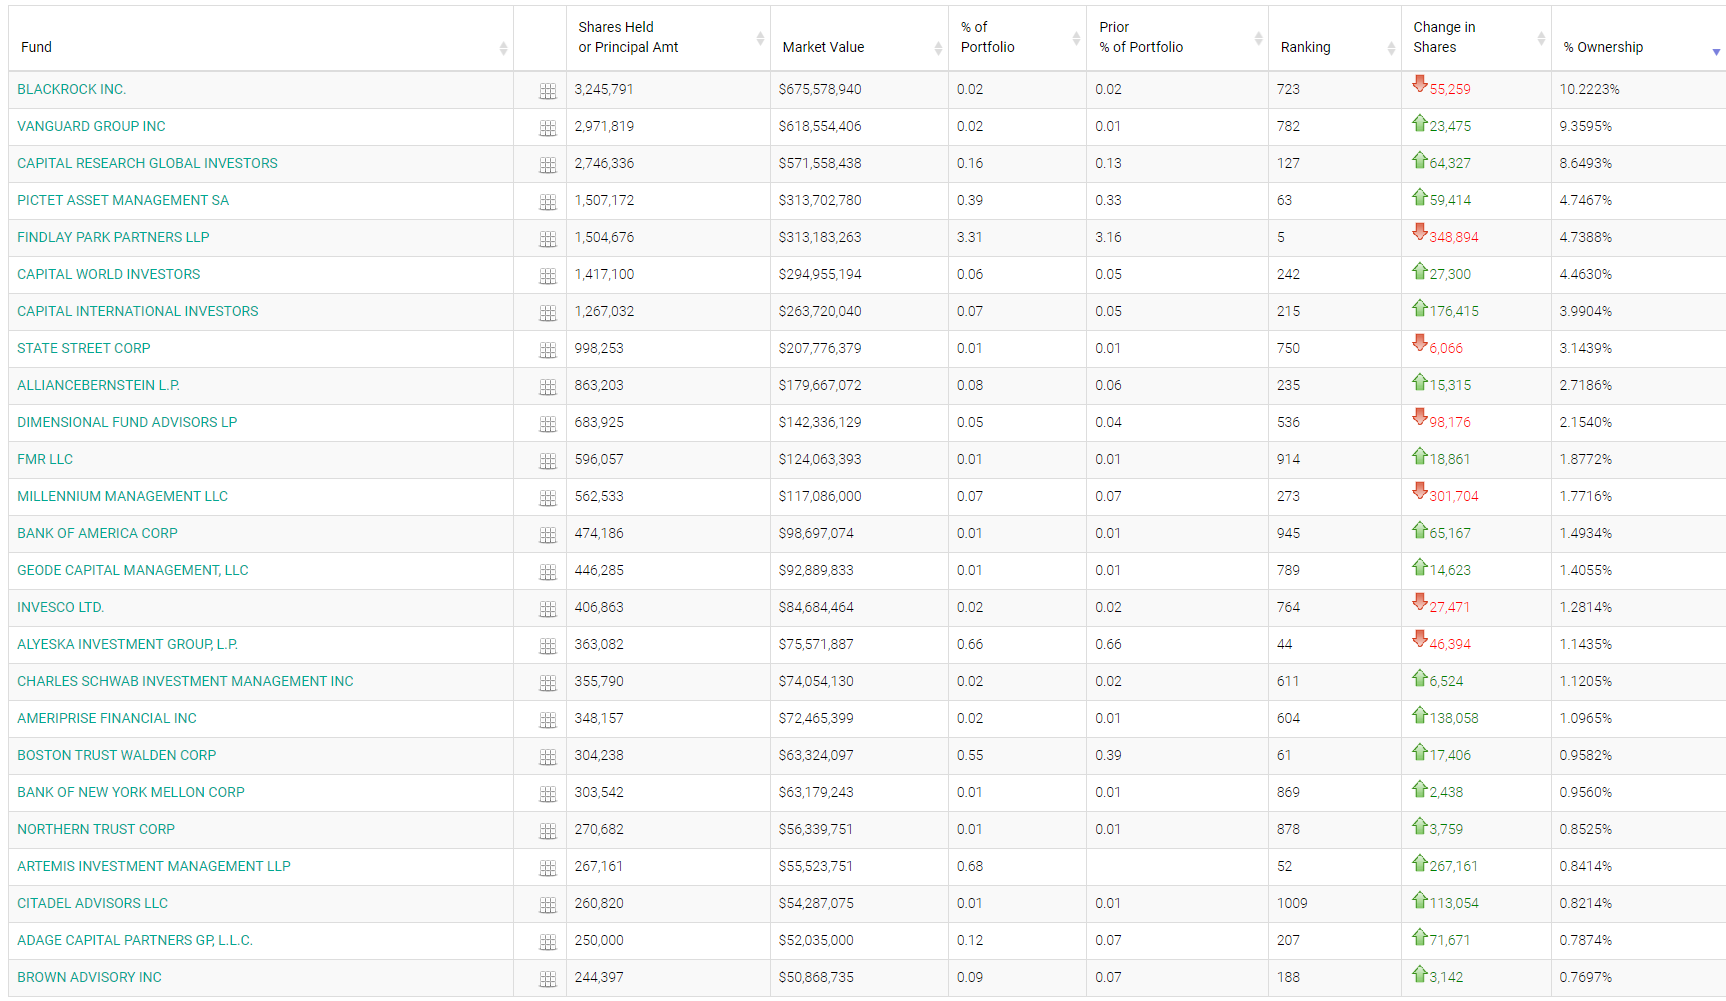The width and height of the screenshot is (1726, 1001).
Task: Select change in shares value 348,894
Action: pos(1453,237)
